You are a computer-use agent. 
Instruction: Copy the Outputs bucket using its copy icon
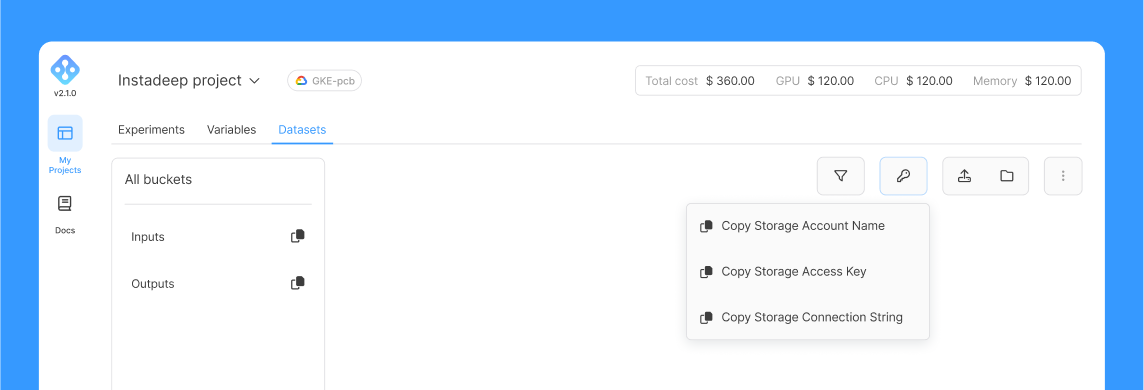point(298,283)
